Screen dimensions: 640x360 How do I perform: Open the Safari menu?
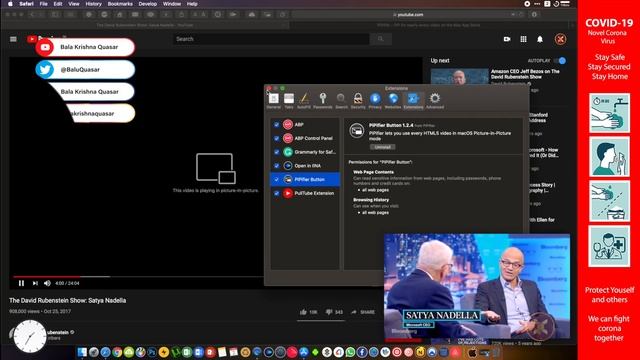coord(27,4)
